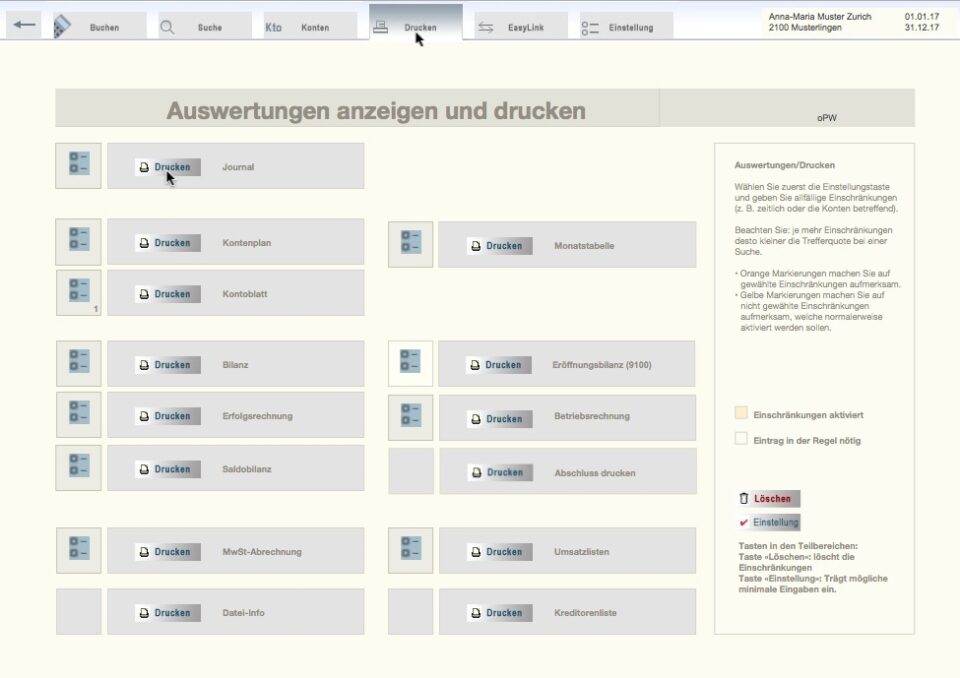This screenshot has width=960, height=678.
Task: Click the Journal label
Action: point(238,167)
